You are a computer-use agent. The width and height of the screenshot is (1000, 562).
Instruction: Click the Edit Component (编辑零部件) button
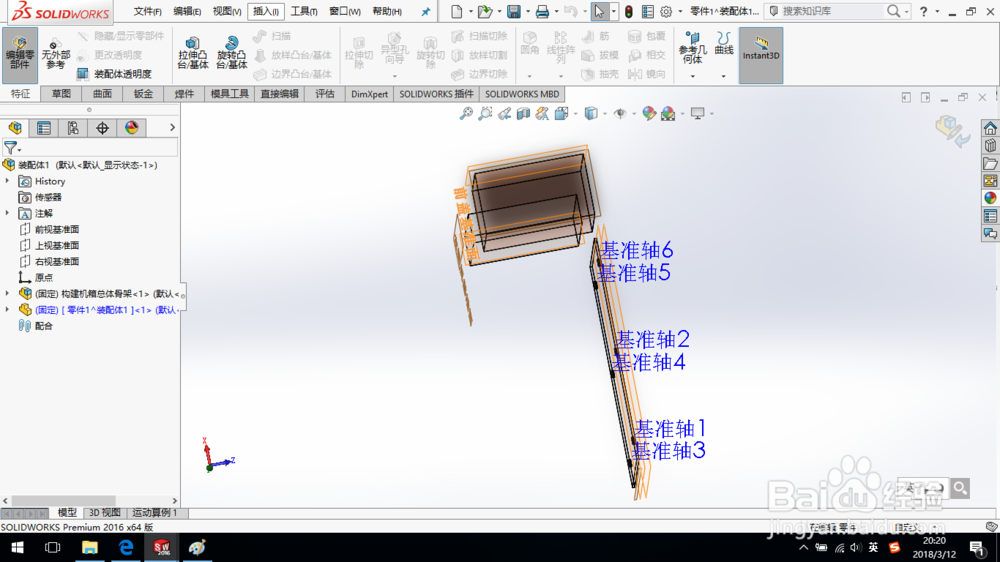click(x=20, y=55)
